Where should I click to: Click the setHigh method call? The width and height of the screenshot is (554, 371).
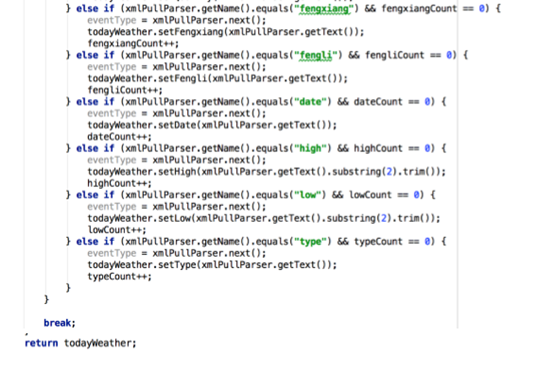tap(177, 172)
